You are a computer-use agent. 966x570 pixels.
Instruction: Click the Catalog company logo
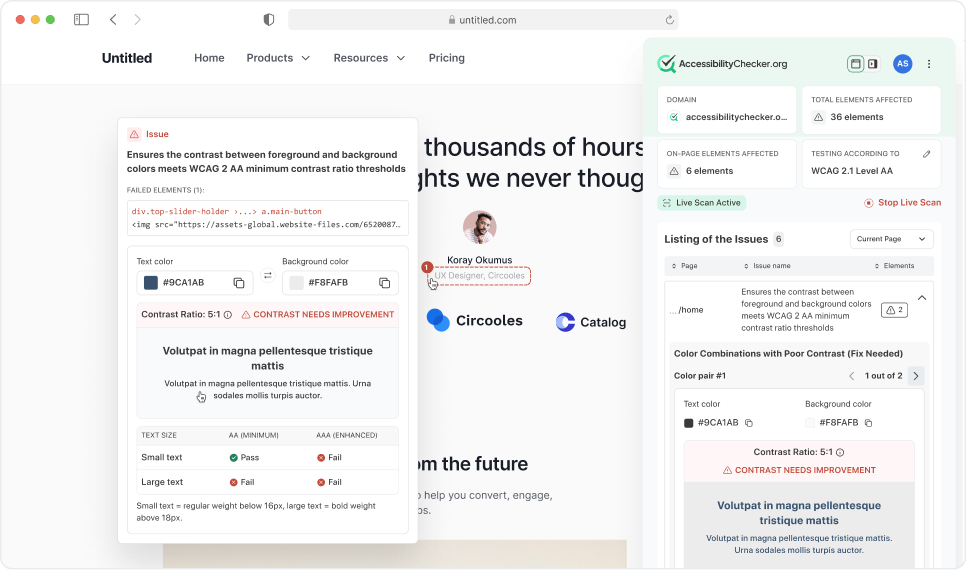[591, 322]
